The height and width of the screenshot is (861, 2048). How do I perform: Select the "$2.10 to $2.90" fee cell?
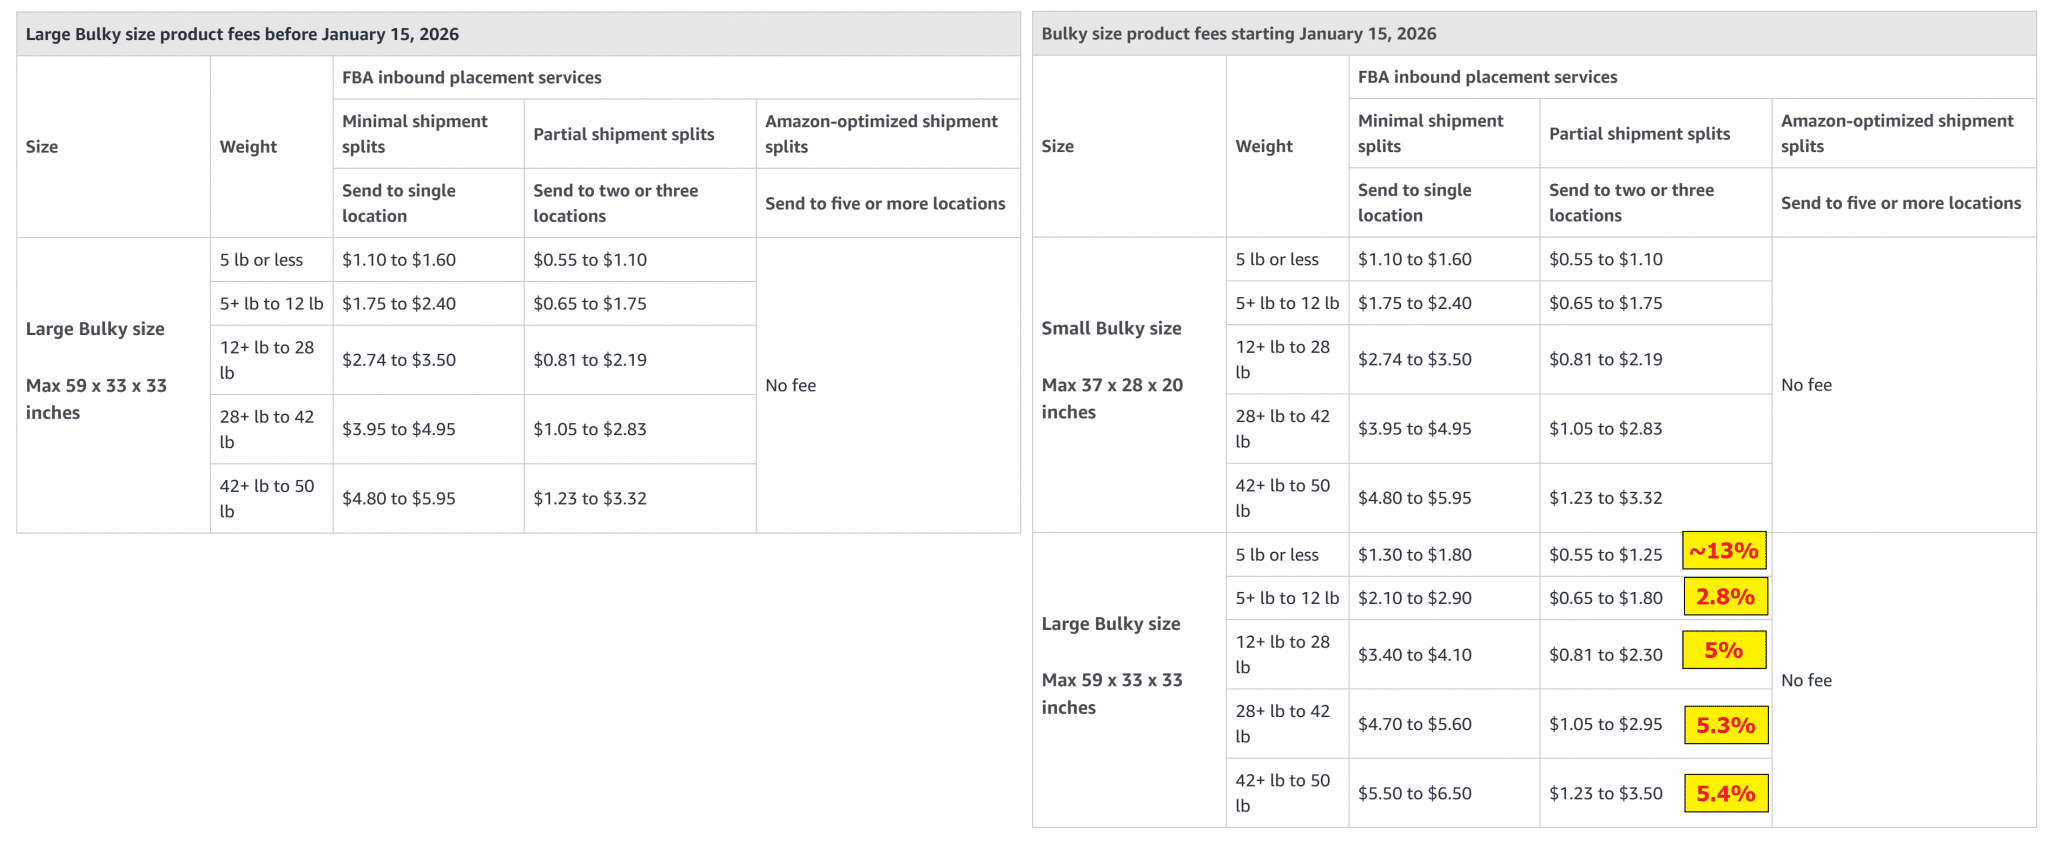1414,598
